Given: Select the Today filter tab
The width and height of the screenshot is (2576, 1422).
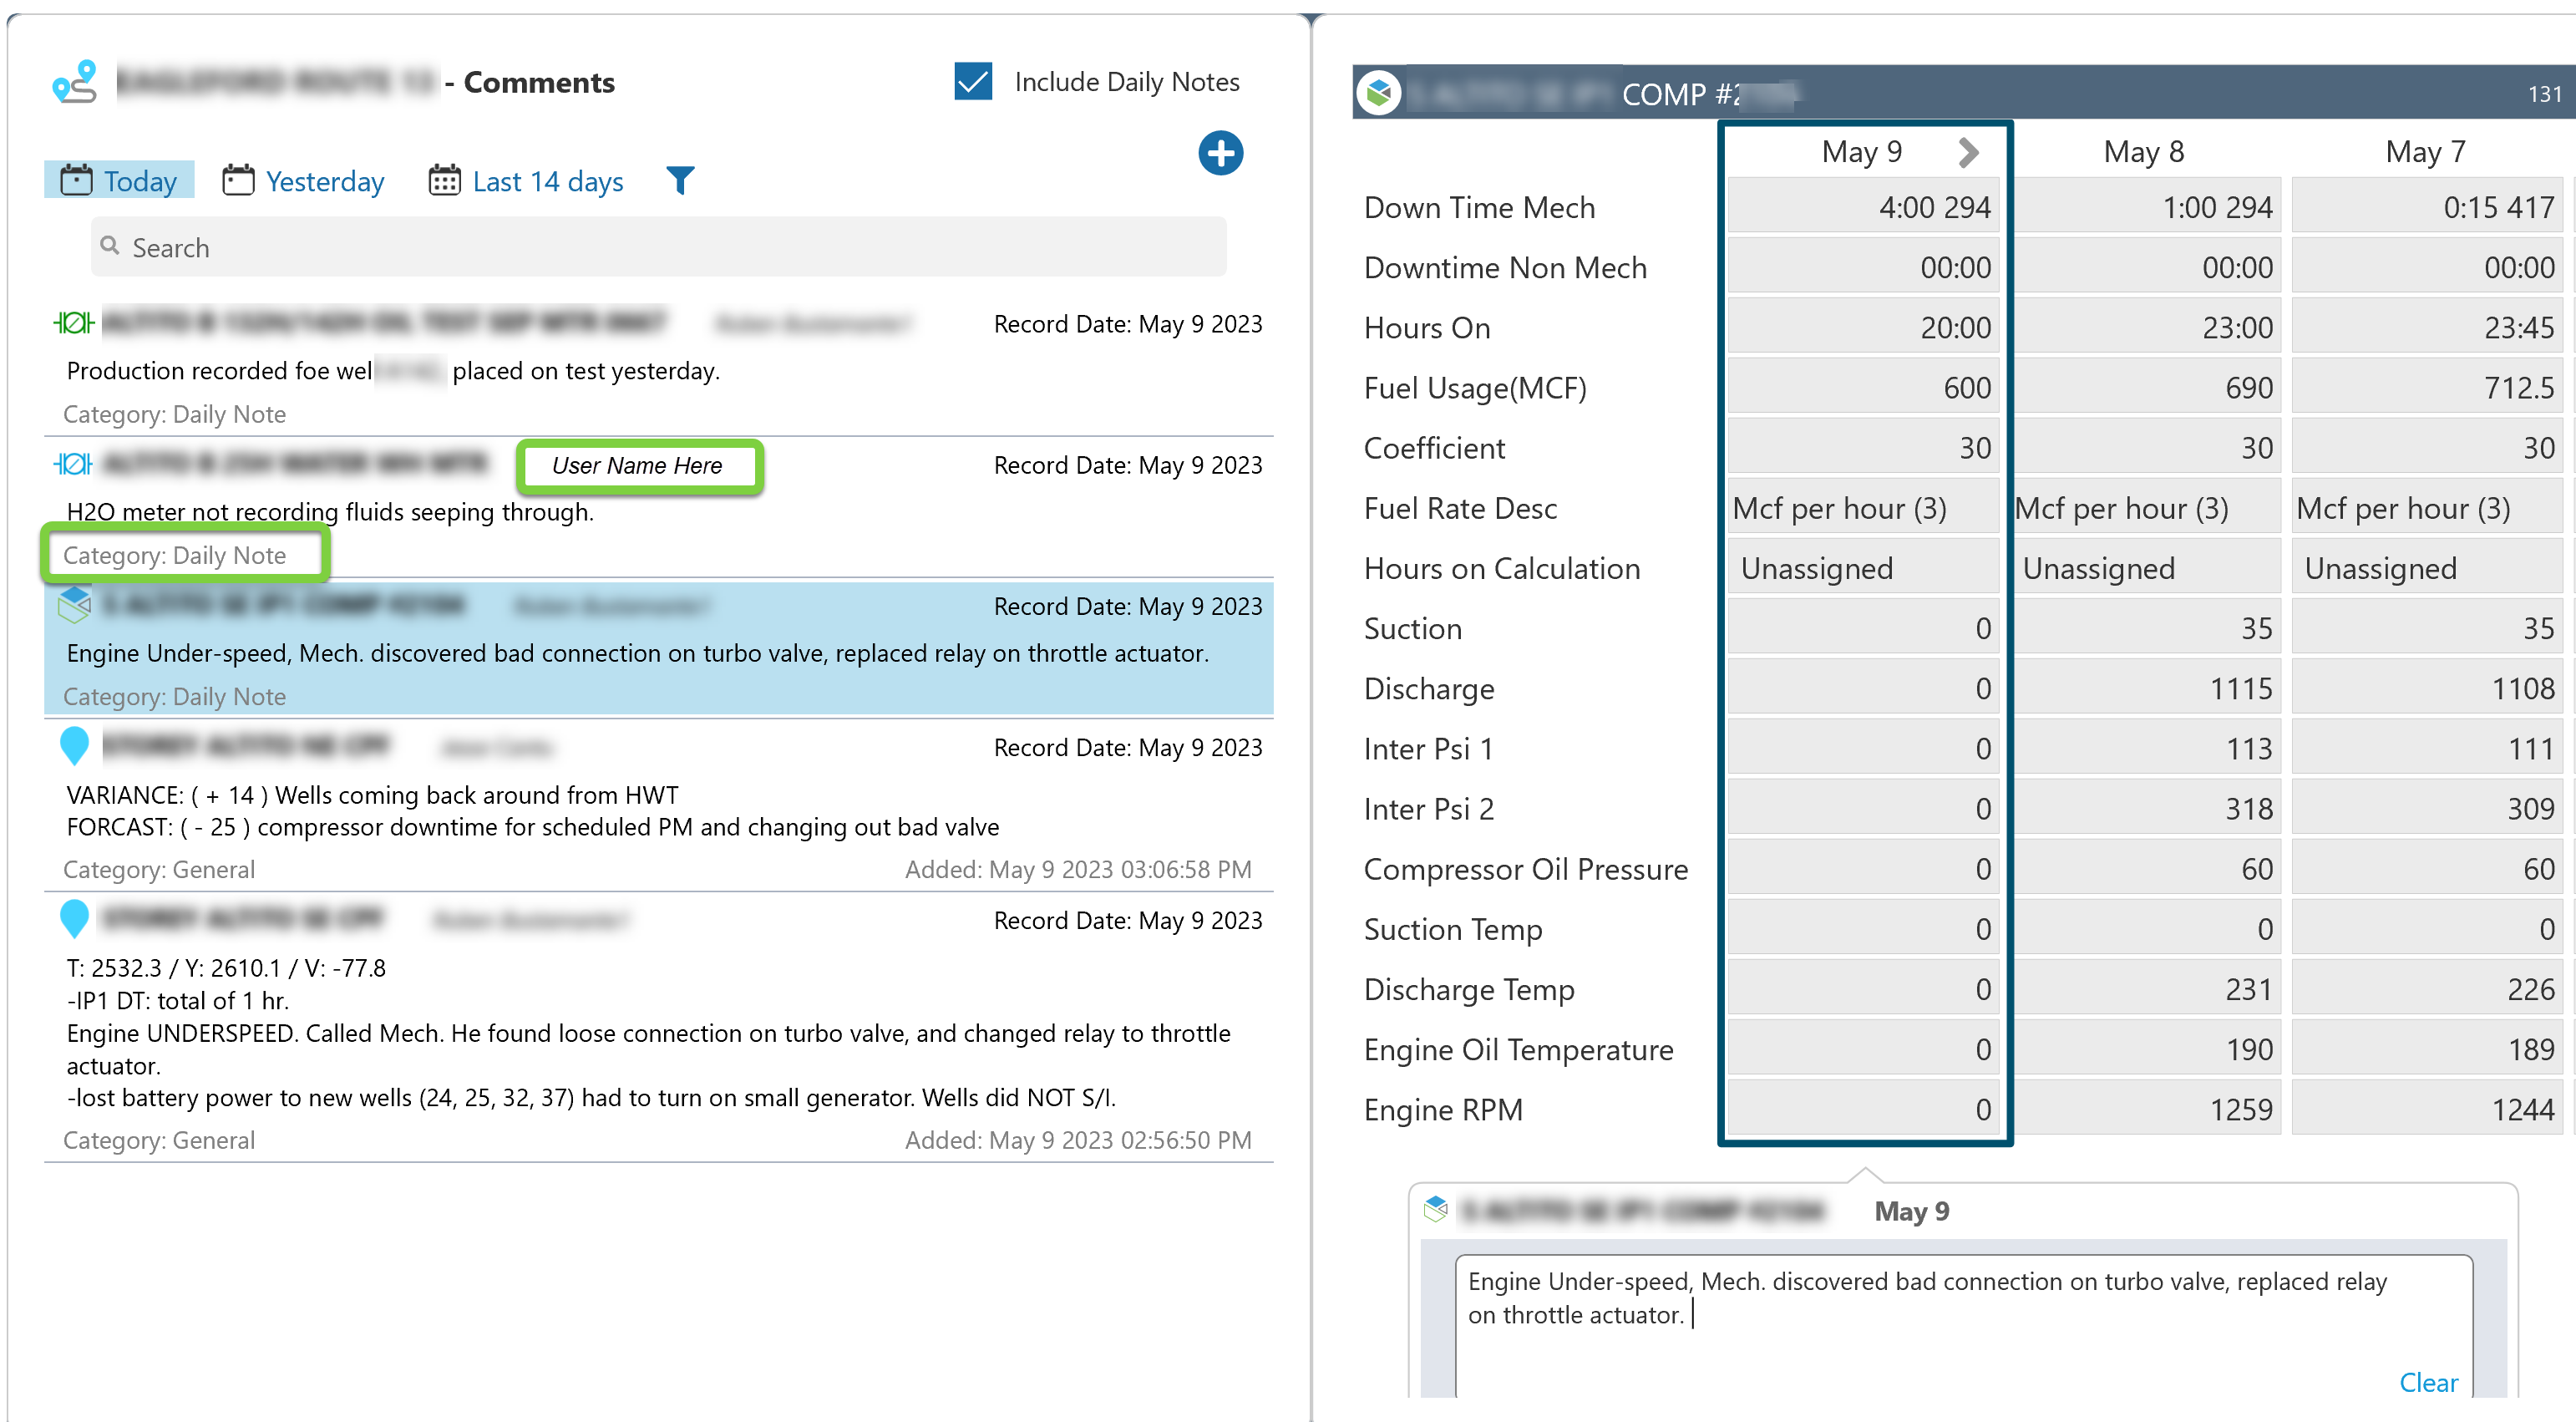Looking at the screenshot, I should [119, 181].
